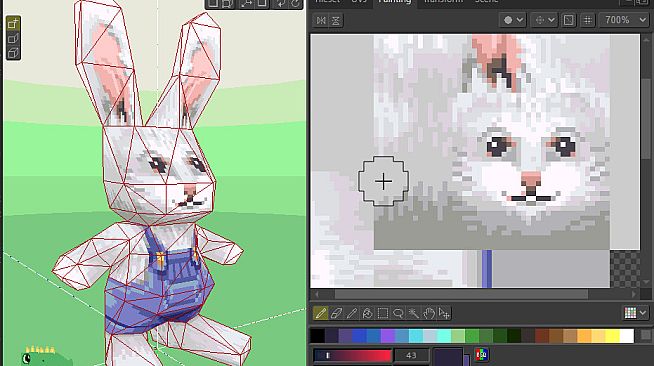Click the down scroll arrow beside canvas
654x366 pixels.
(647, 283)
